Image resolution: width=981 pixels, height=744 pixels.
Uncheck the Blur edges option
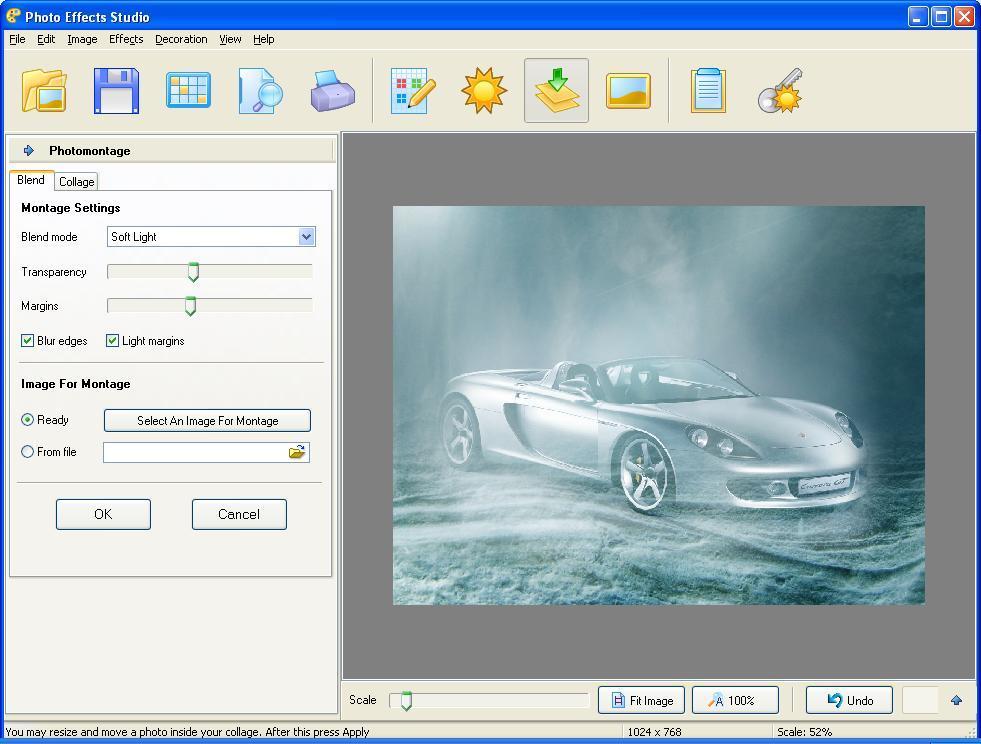click(27, 340)
